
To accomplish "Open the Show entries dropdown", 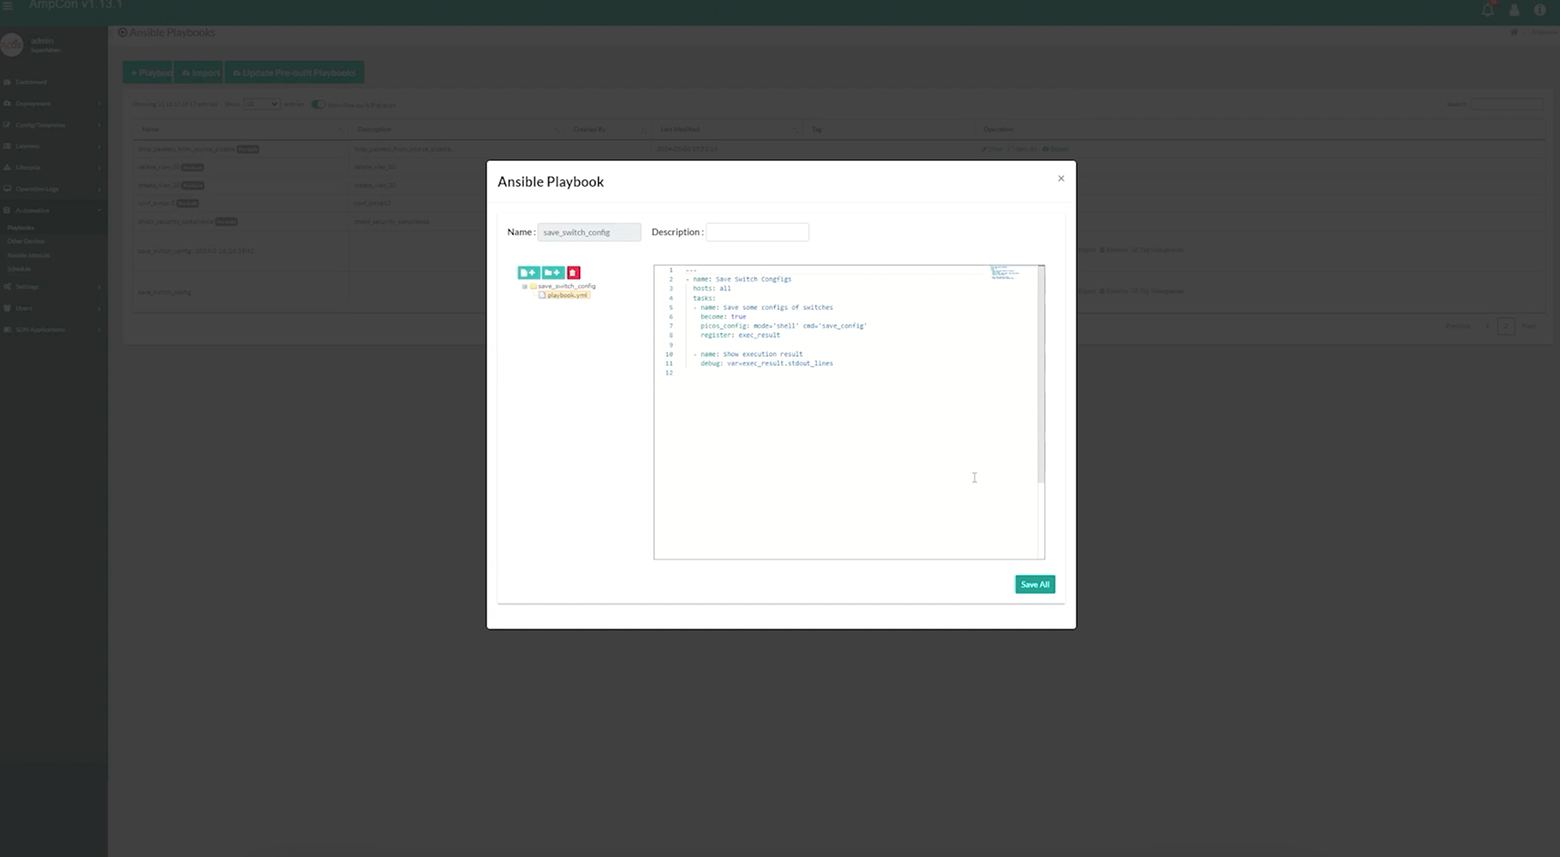I will tap(260, 104).
